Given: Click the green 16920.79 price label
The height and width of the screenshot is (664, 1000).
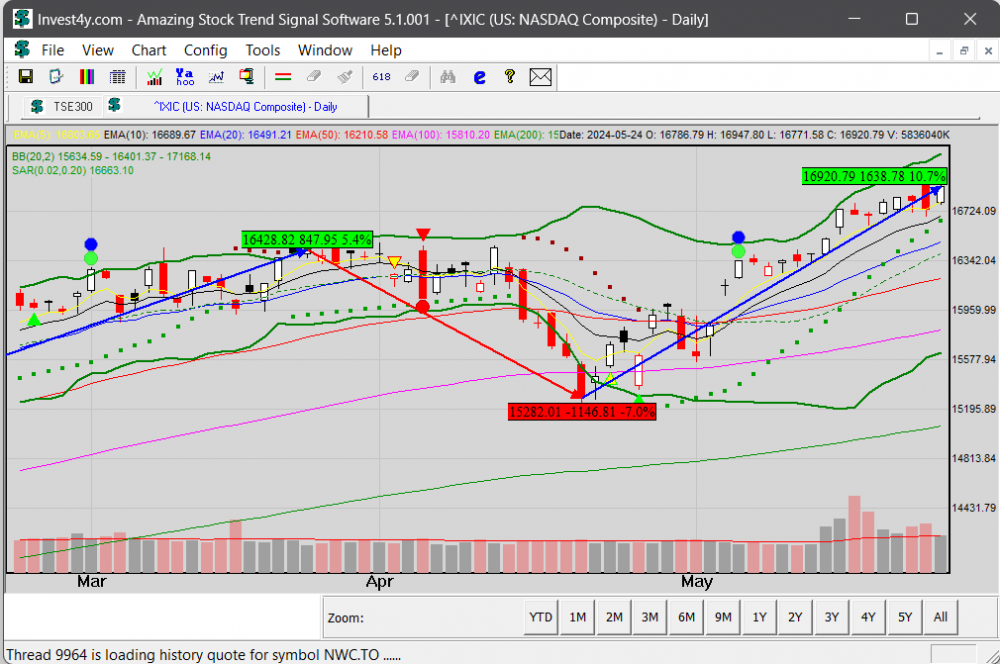Looking at the screenshot, I should pyautogui.click(x=873, y=176).
